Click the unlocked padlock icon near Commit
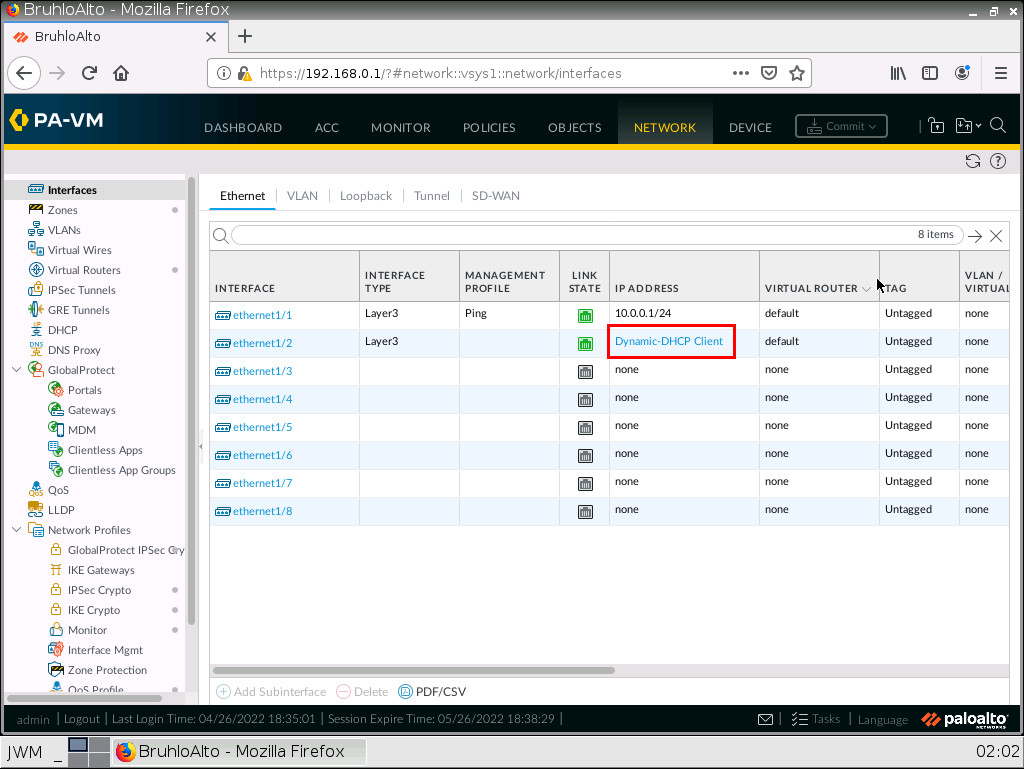Screen dimensions: 1024x769 (936, 126)
